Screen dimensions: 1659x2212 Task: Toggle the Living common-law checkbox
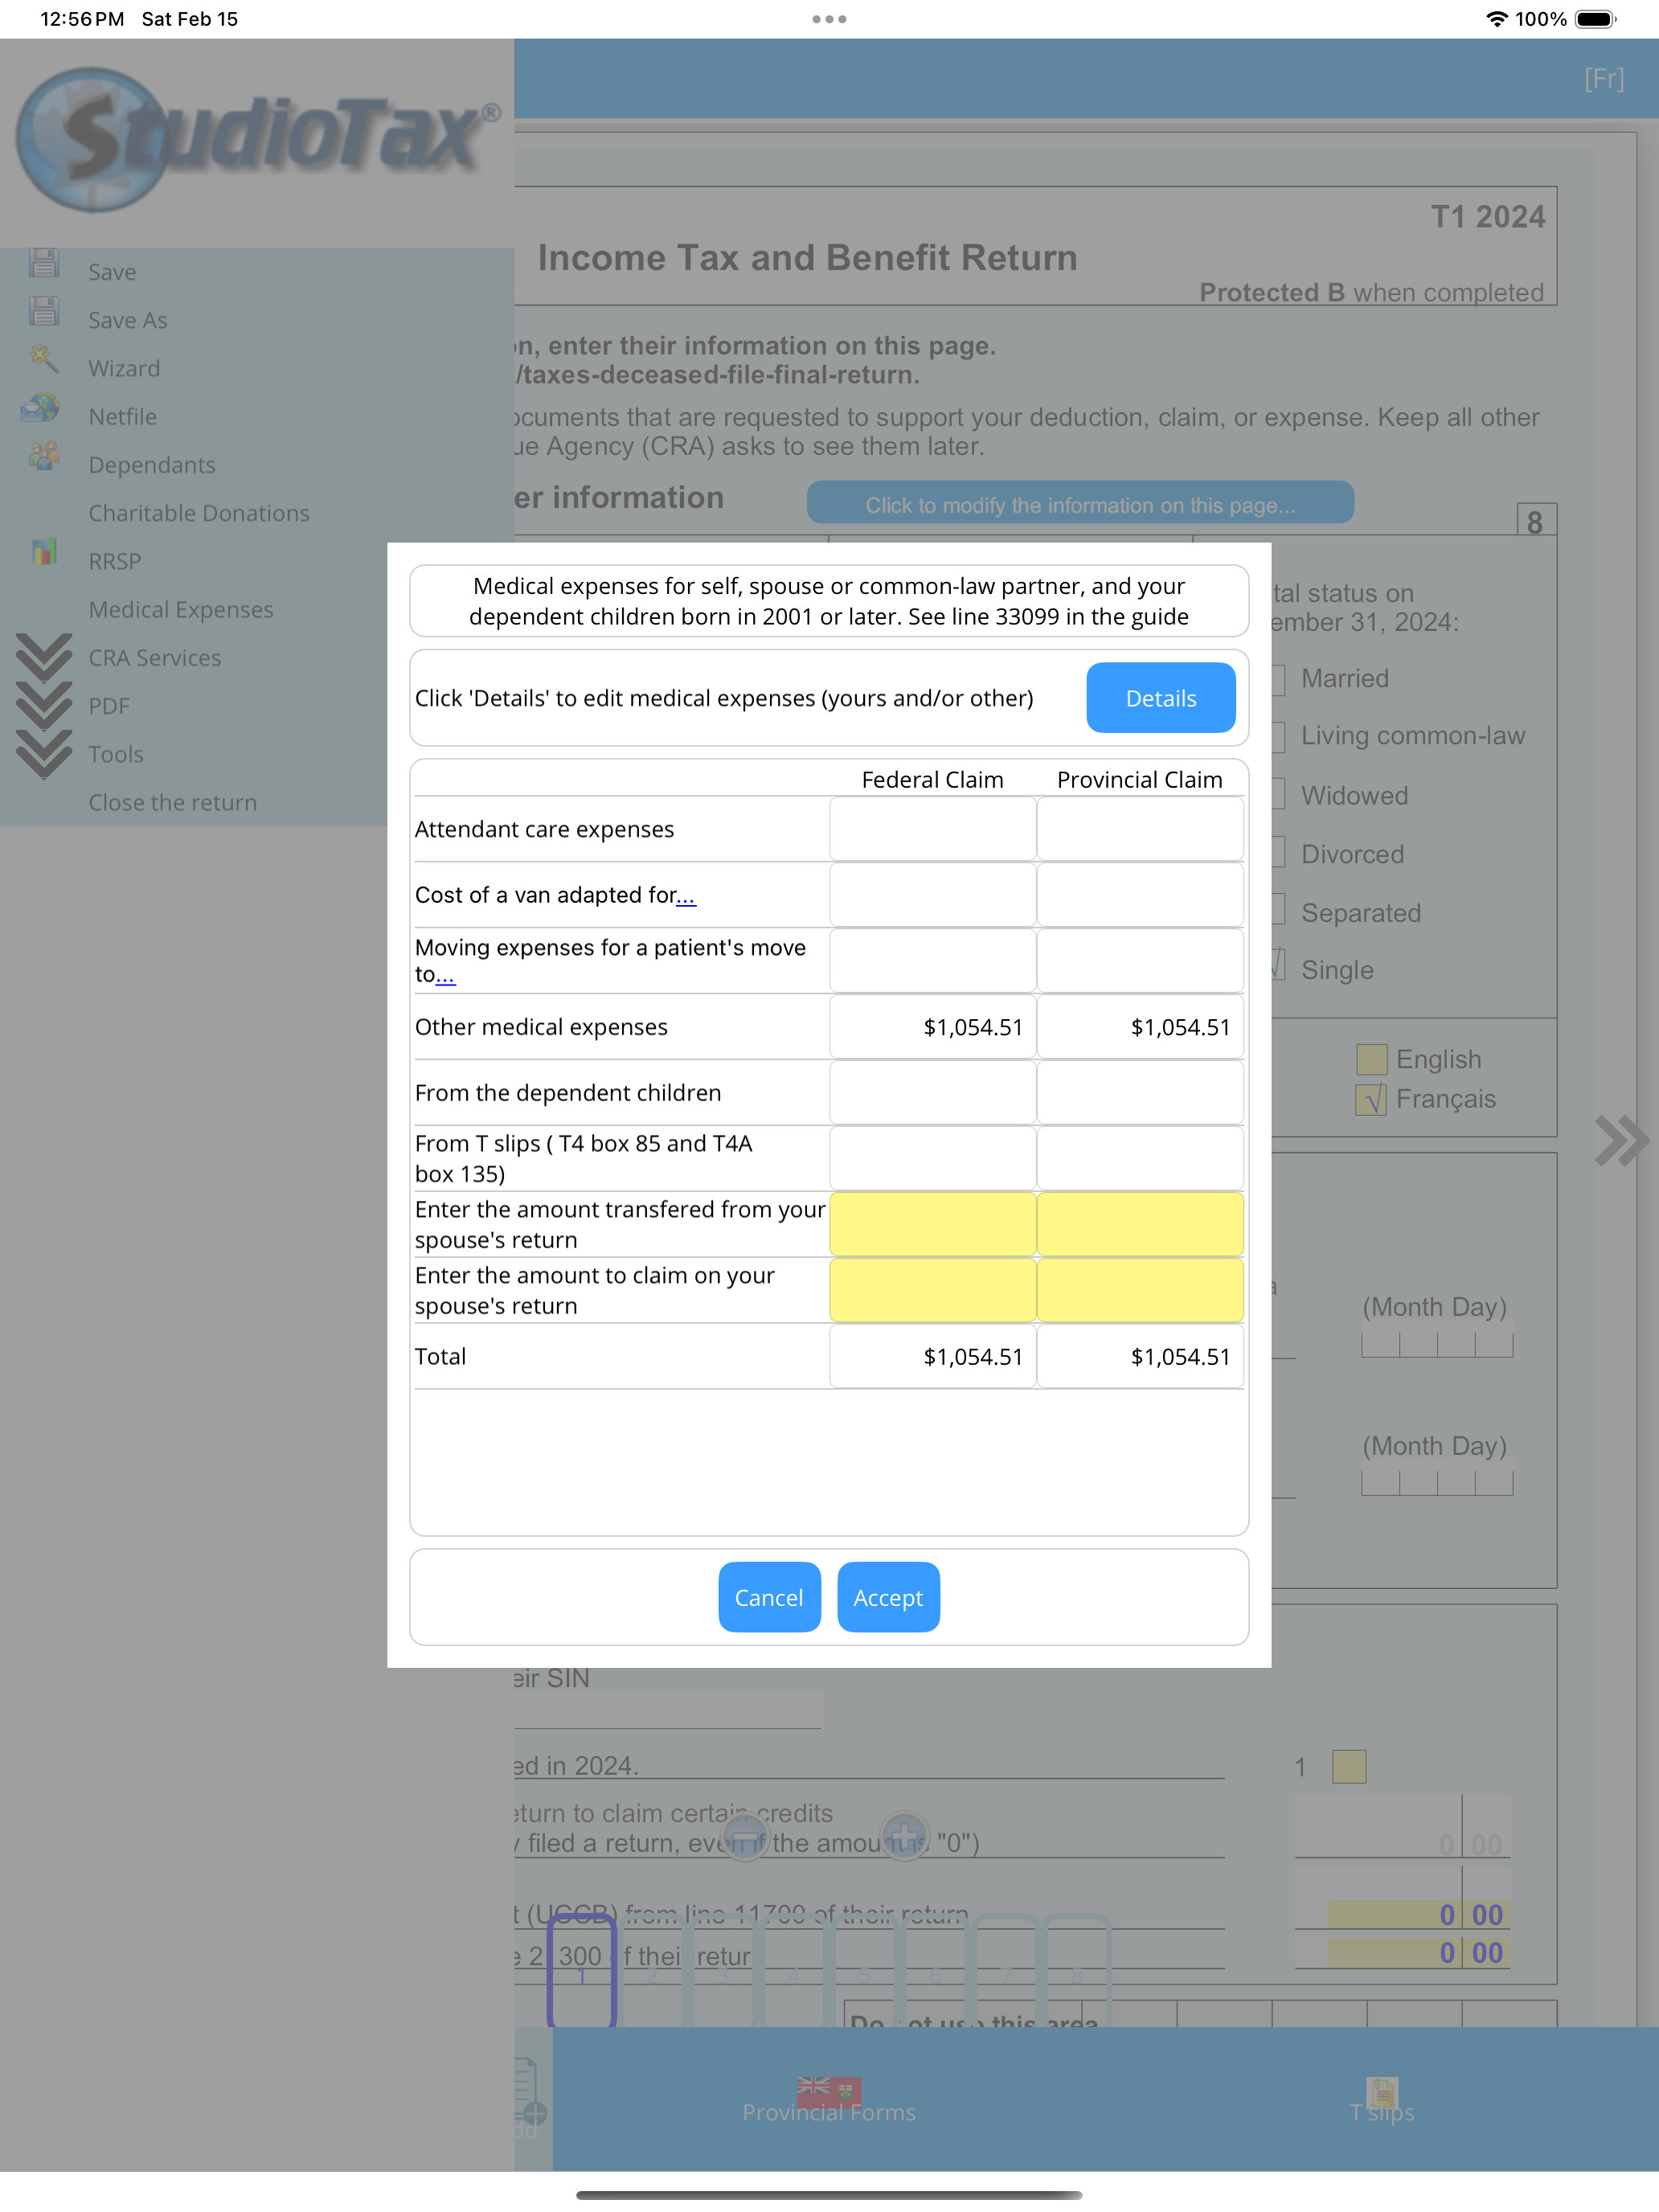click(x=1278, y=736)
